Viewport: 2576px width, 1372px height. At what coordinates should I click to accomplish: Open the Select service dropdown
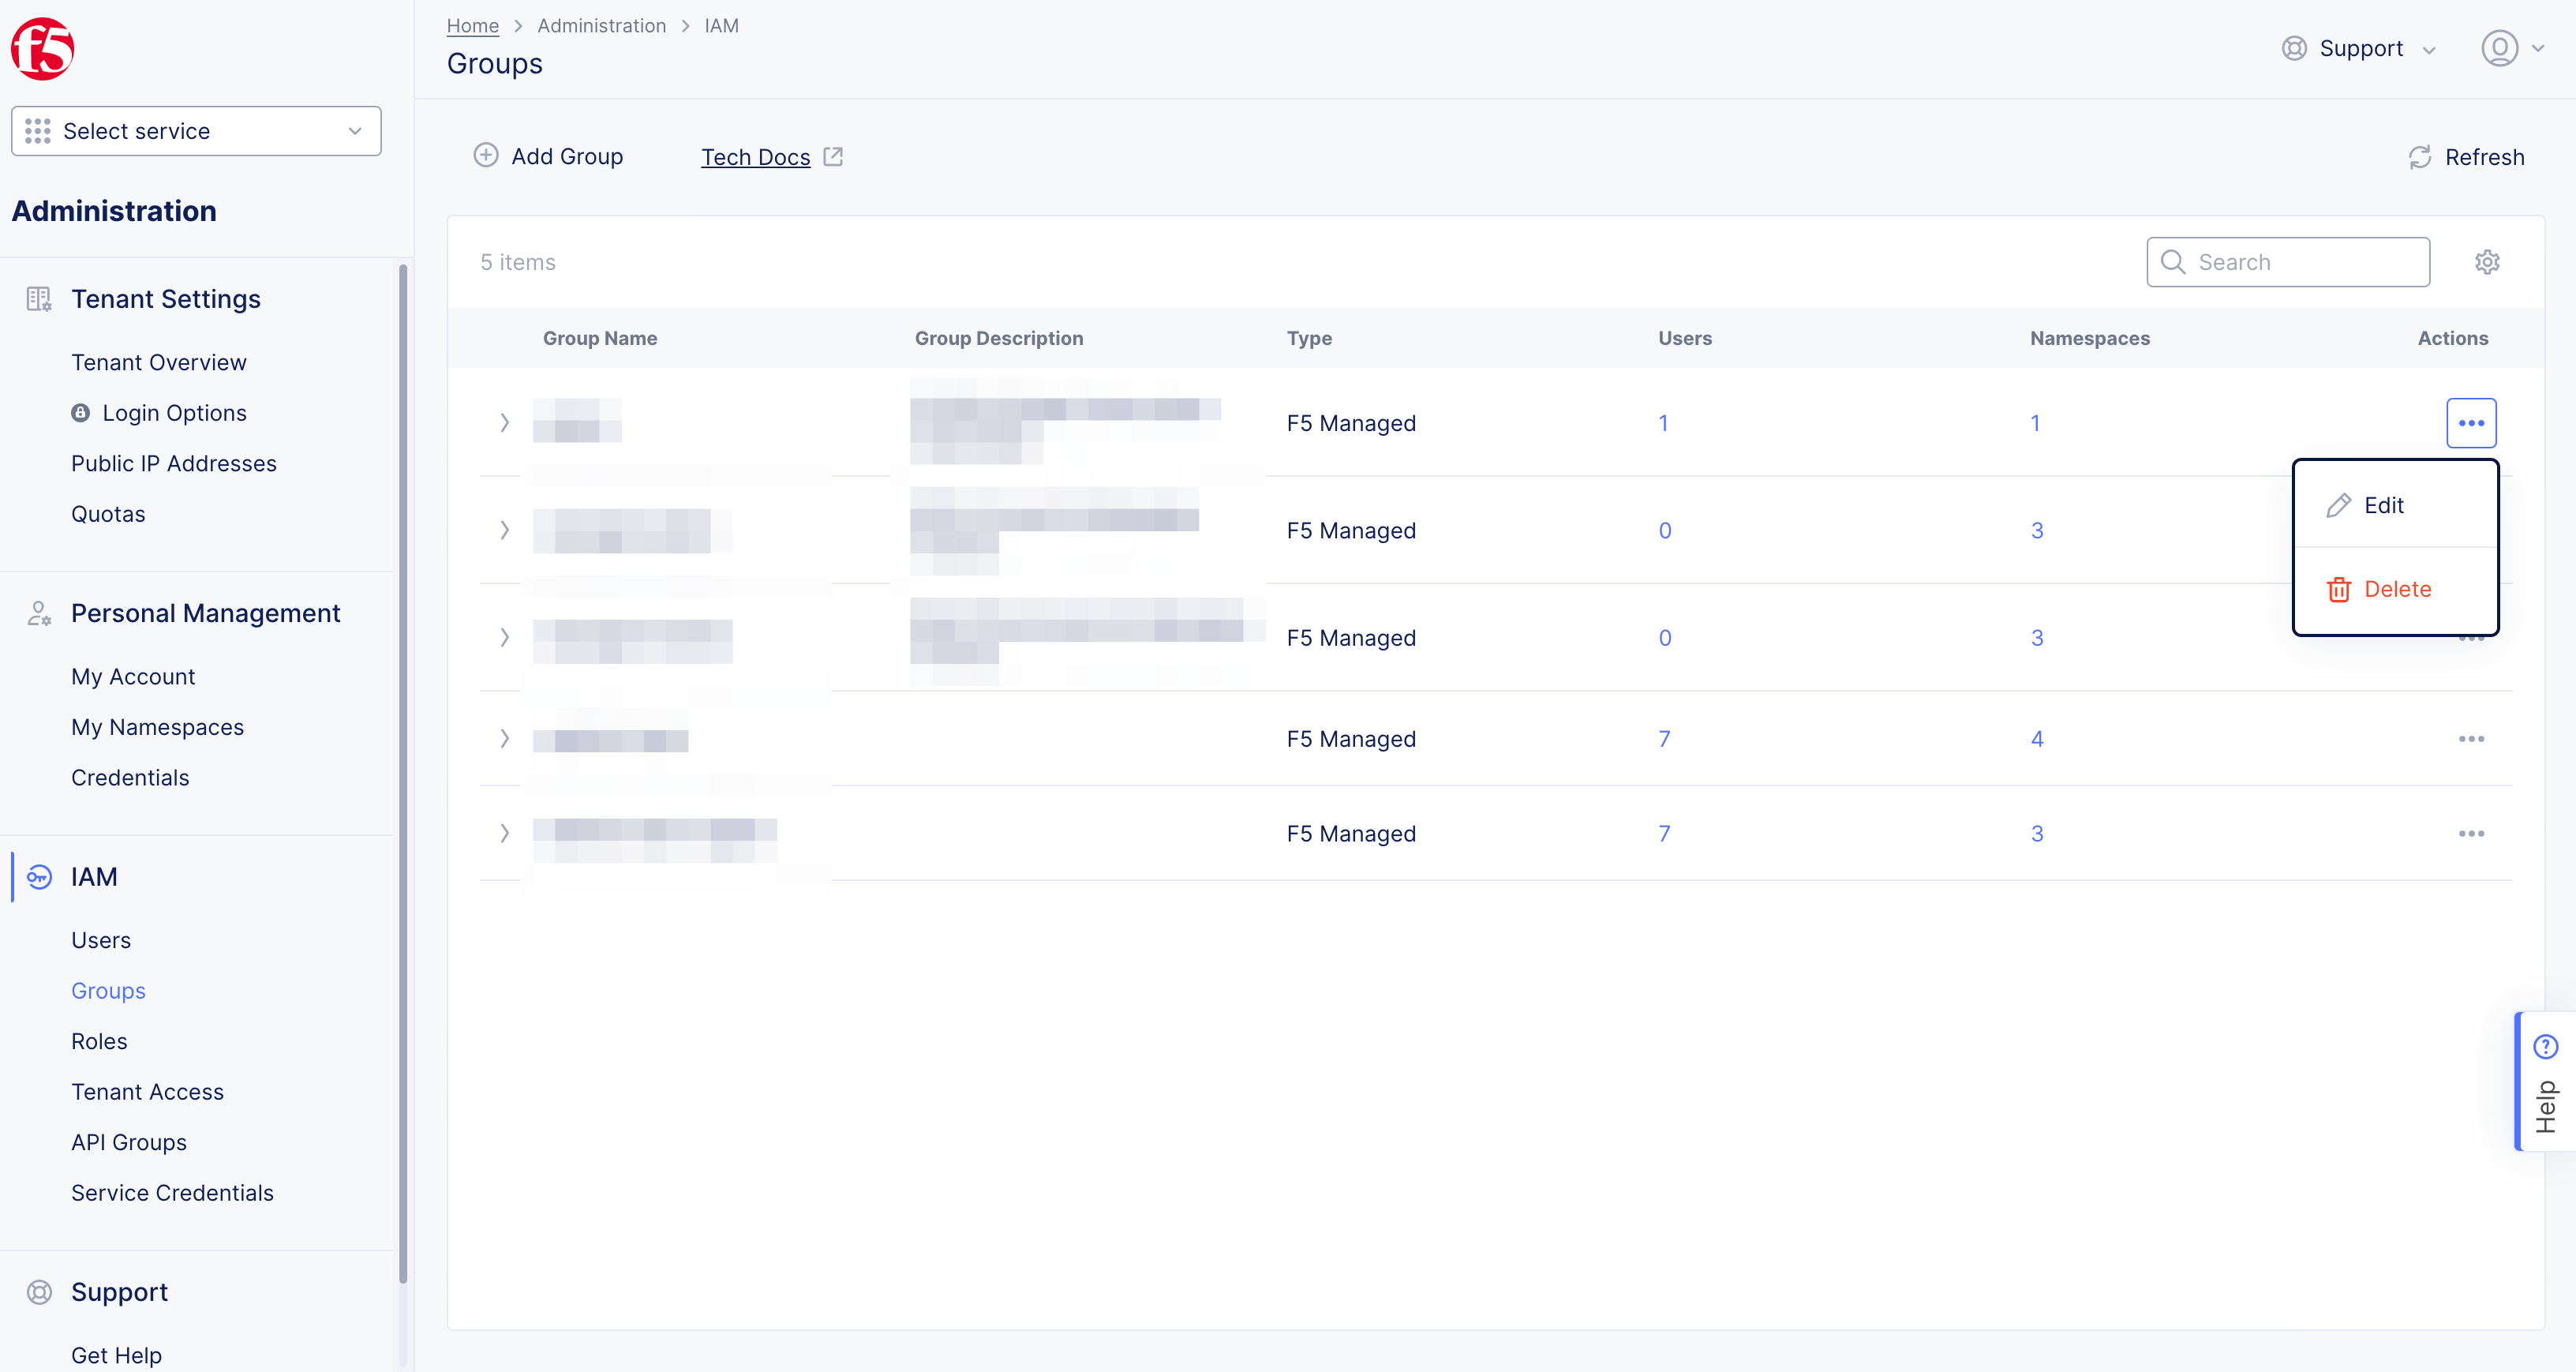(x=196, y=131)
